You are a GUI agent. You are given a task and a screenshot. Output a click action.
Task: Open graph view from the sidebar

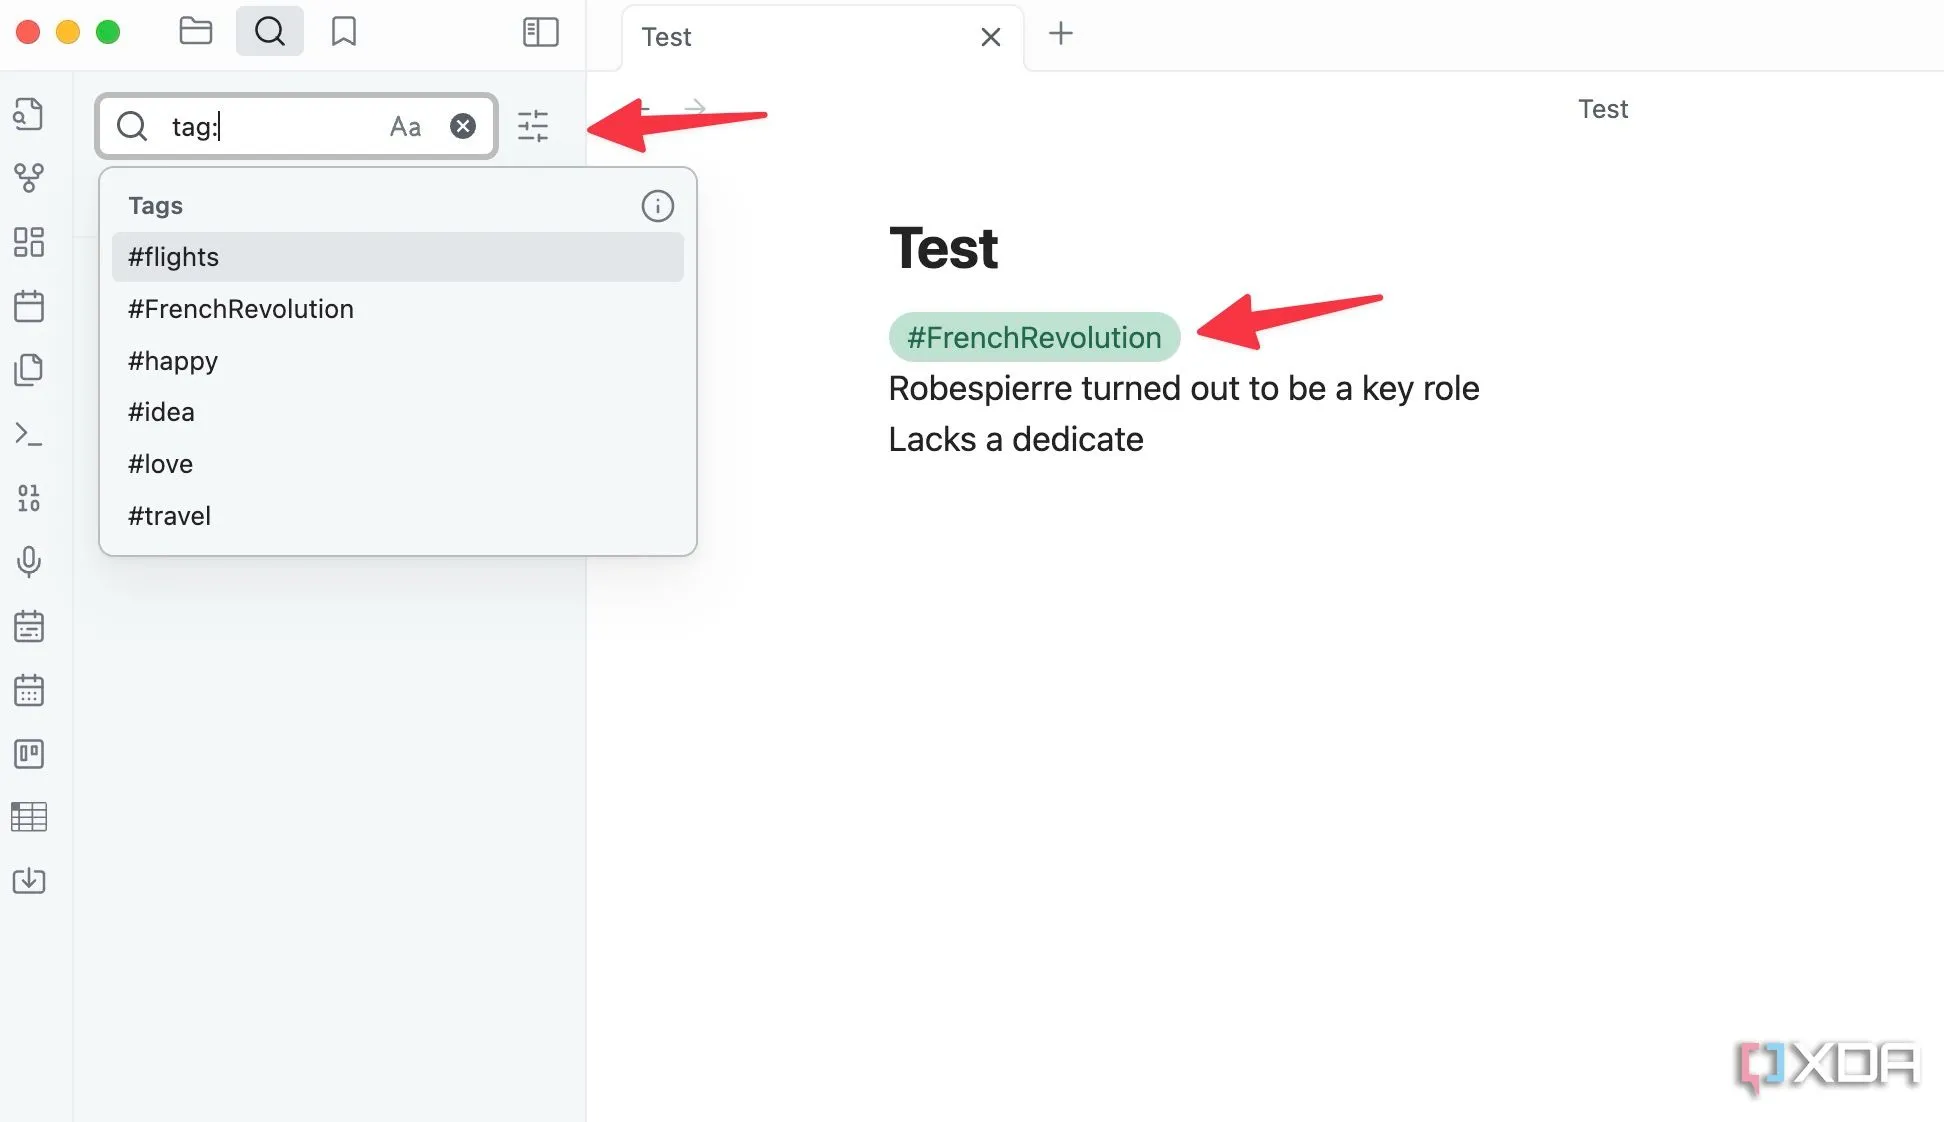tap(29, 178)
